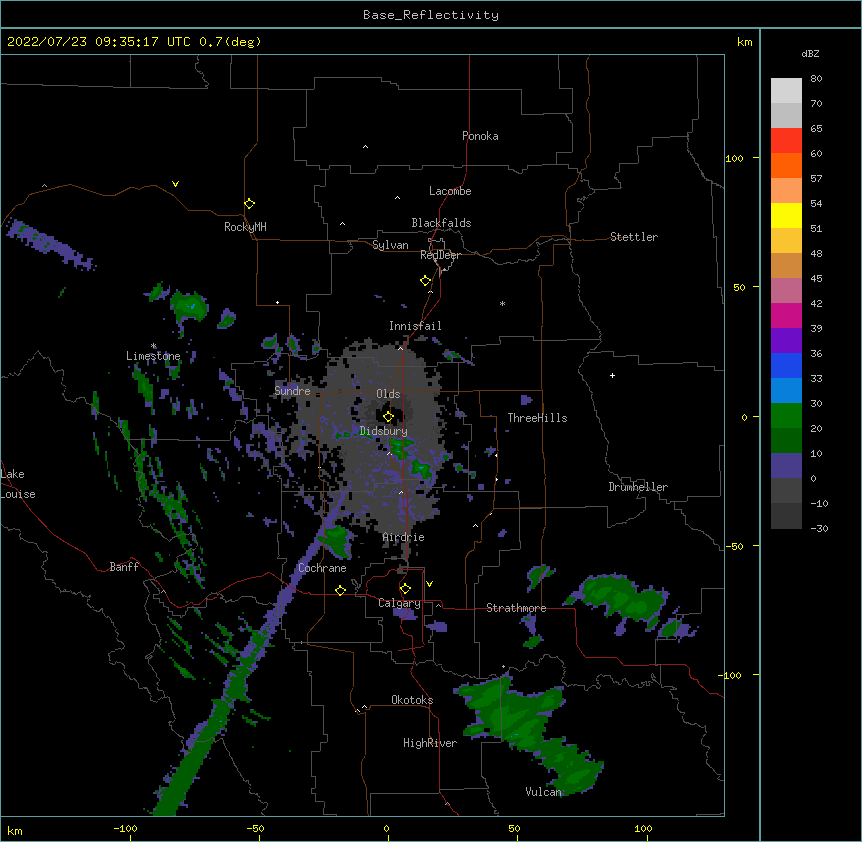Click the ThreeHills label

(537, 418)
